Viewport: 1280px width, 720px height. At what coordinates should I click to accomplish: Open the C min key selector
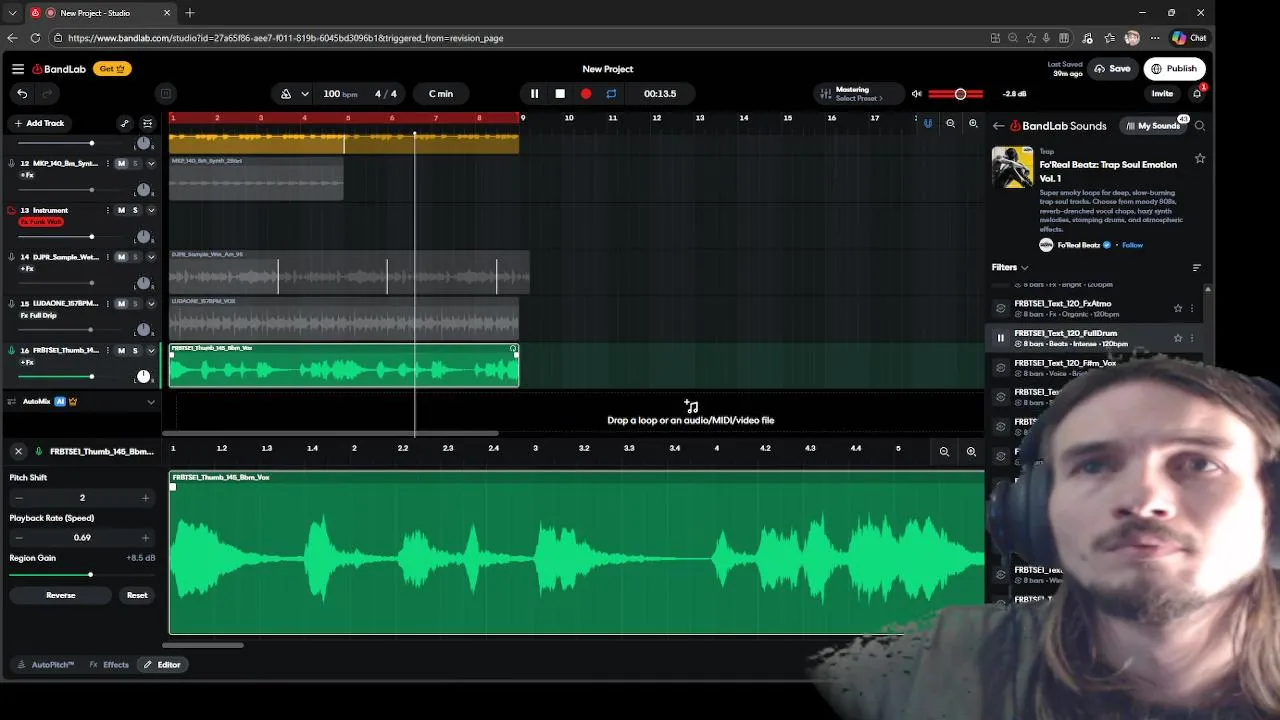point(441,94)
